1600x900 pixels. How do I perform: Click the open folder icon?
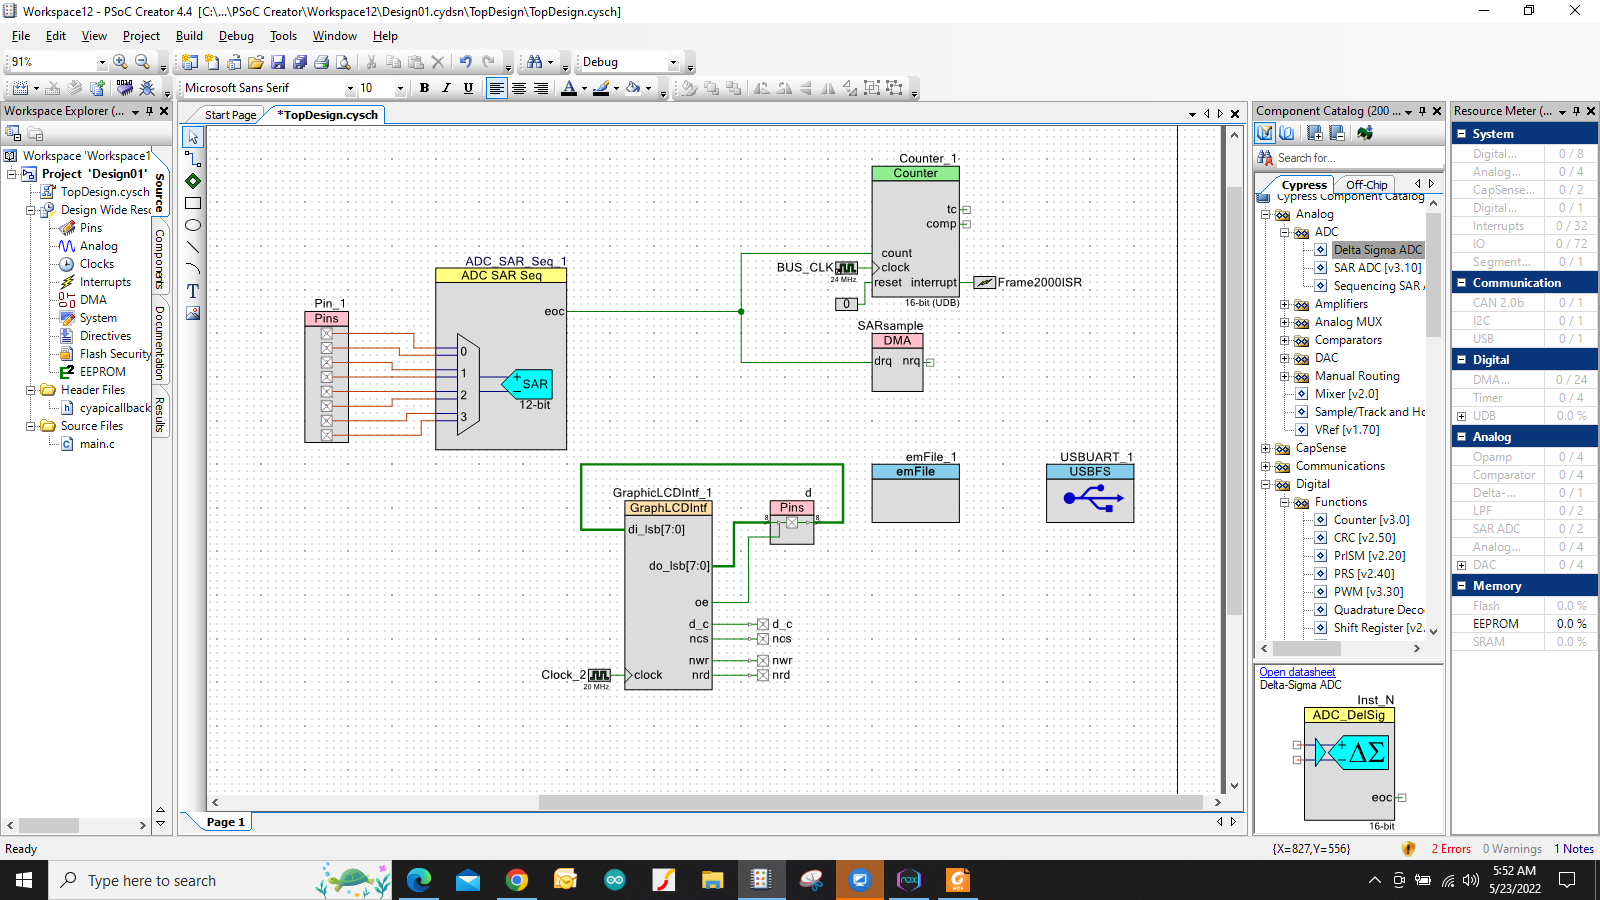pos(256,62)
